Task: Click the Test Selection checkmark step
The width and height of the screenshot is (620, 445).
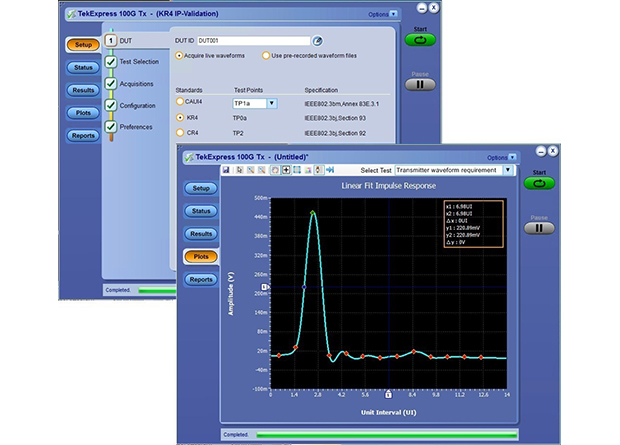Action: coord(111,62)
